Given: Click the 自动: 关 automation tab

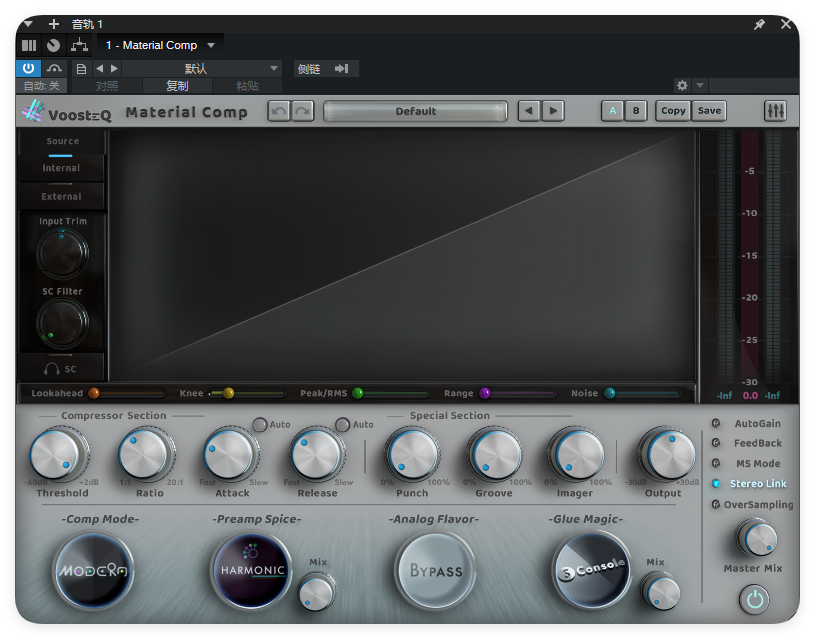Looking at the screenshot, I should [42, 86].
